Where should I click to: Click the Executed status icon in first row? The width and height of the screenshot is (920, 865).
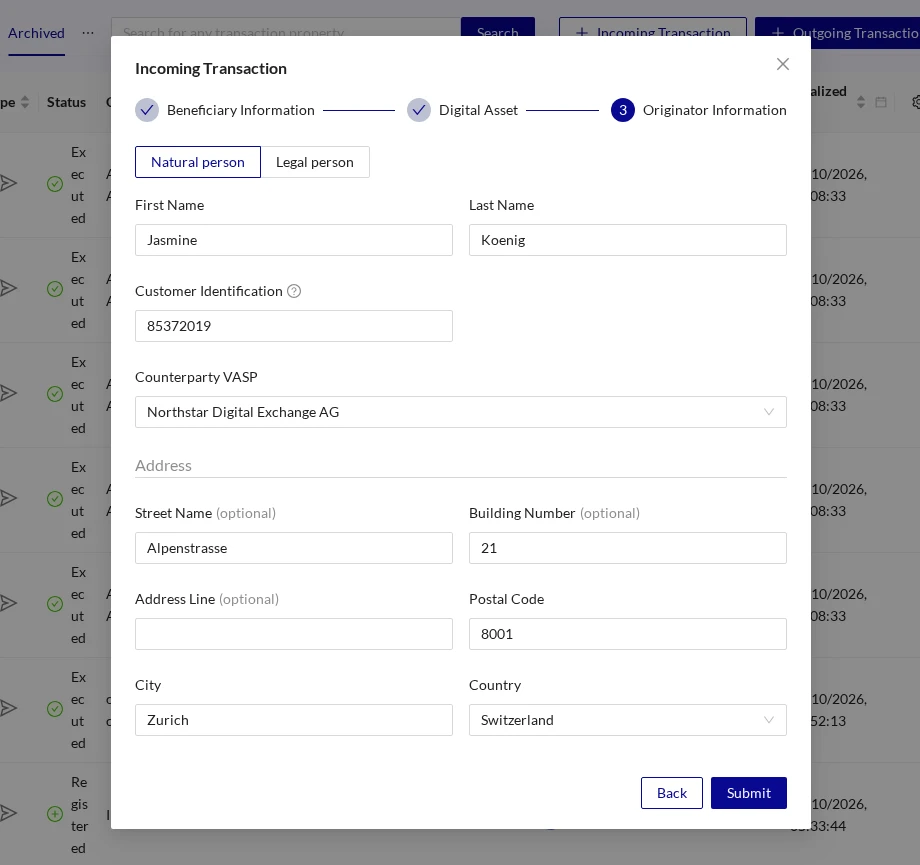55,184
